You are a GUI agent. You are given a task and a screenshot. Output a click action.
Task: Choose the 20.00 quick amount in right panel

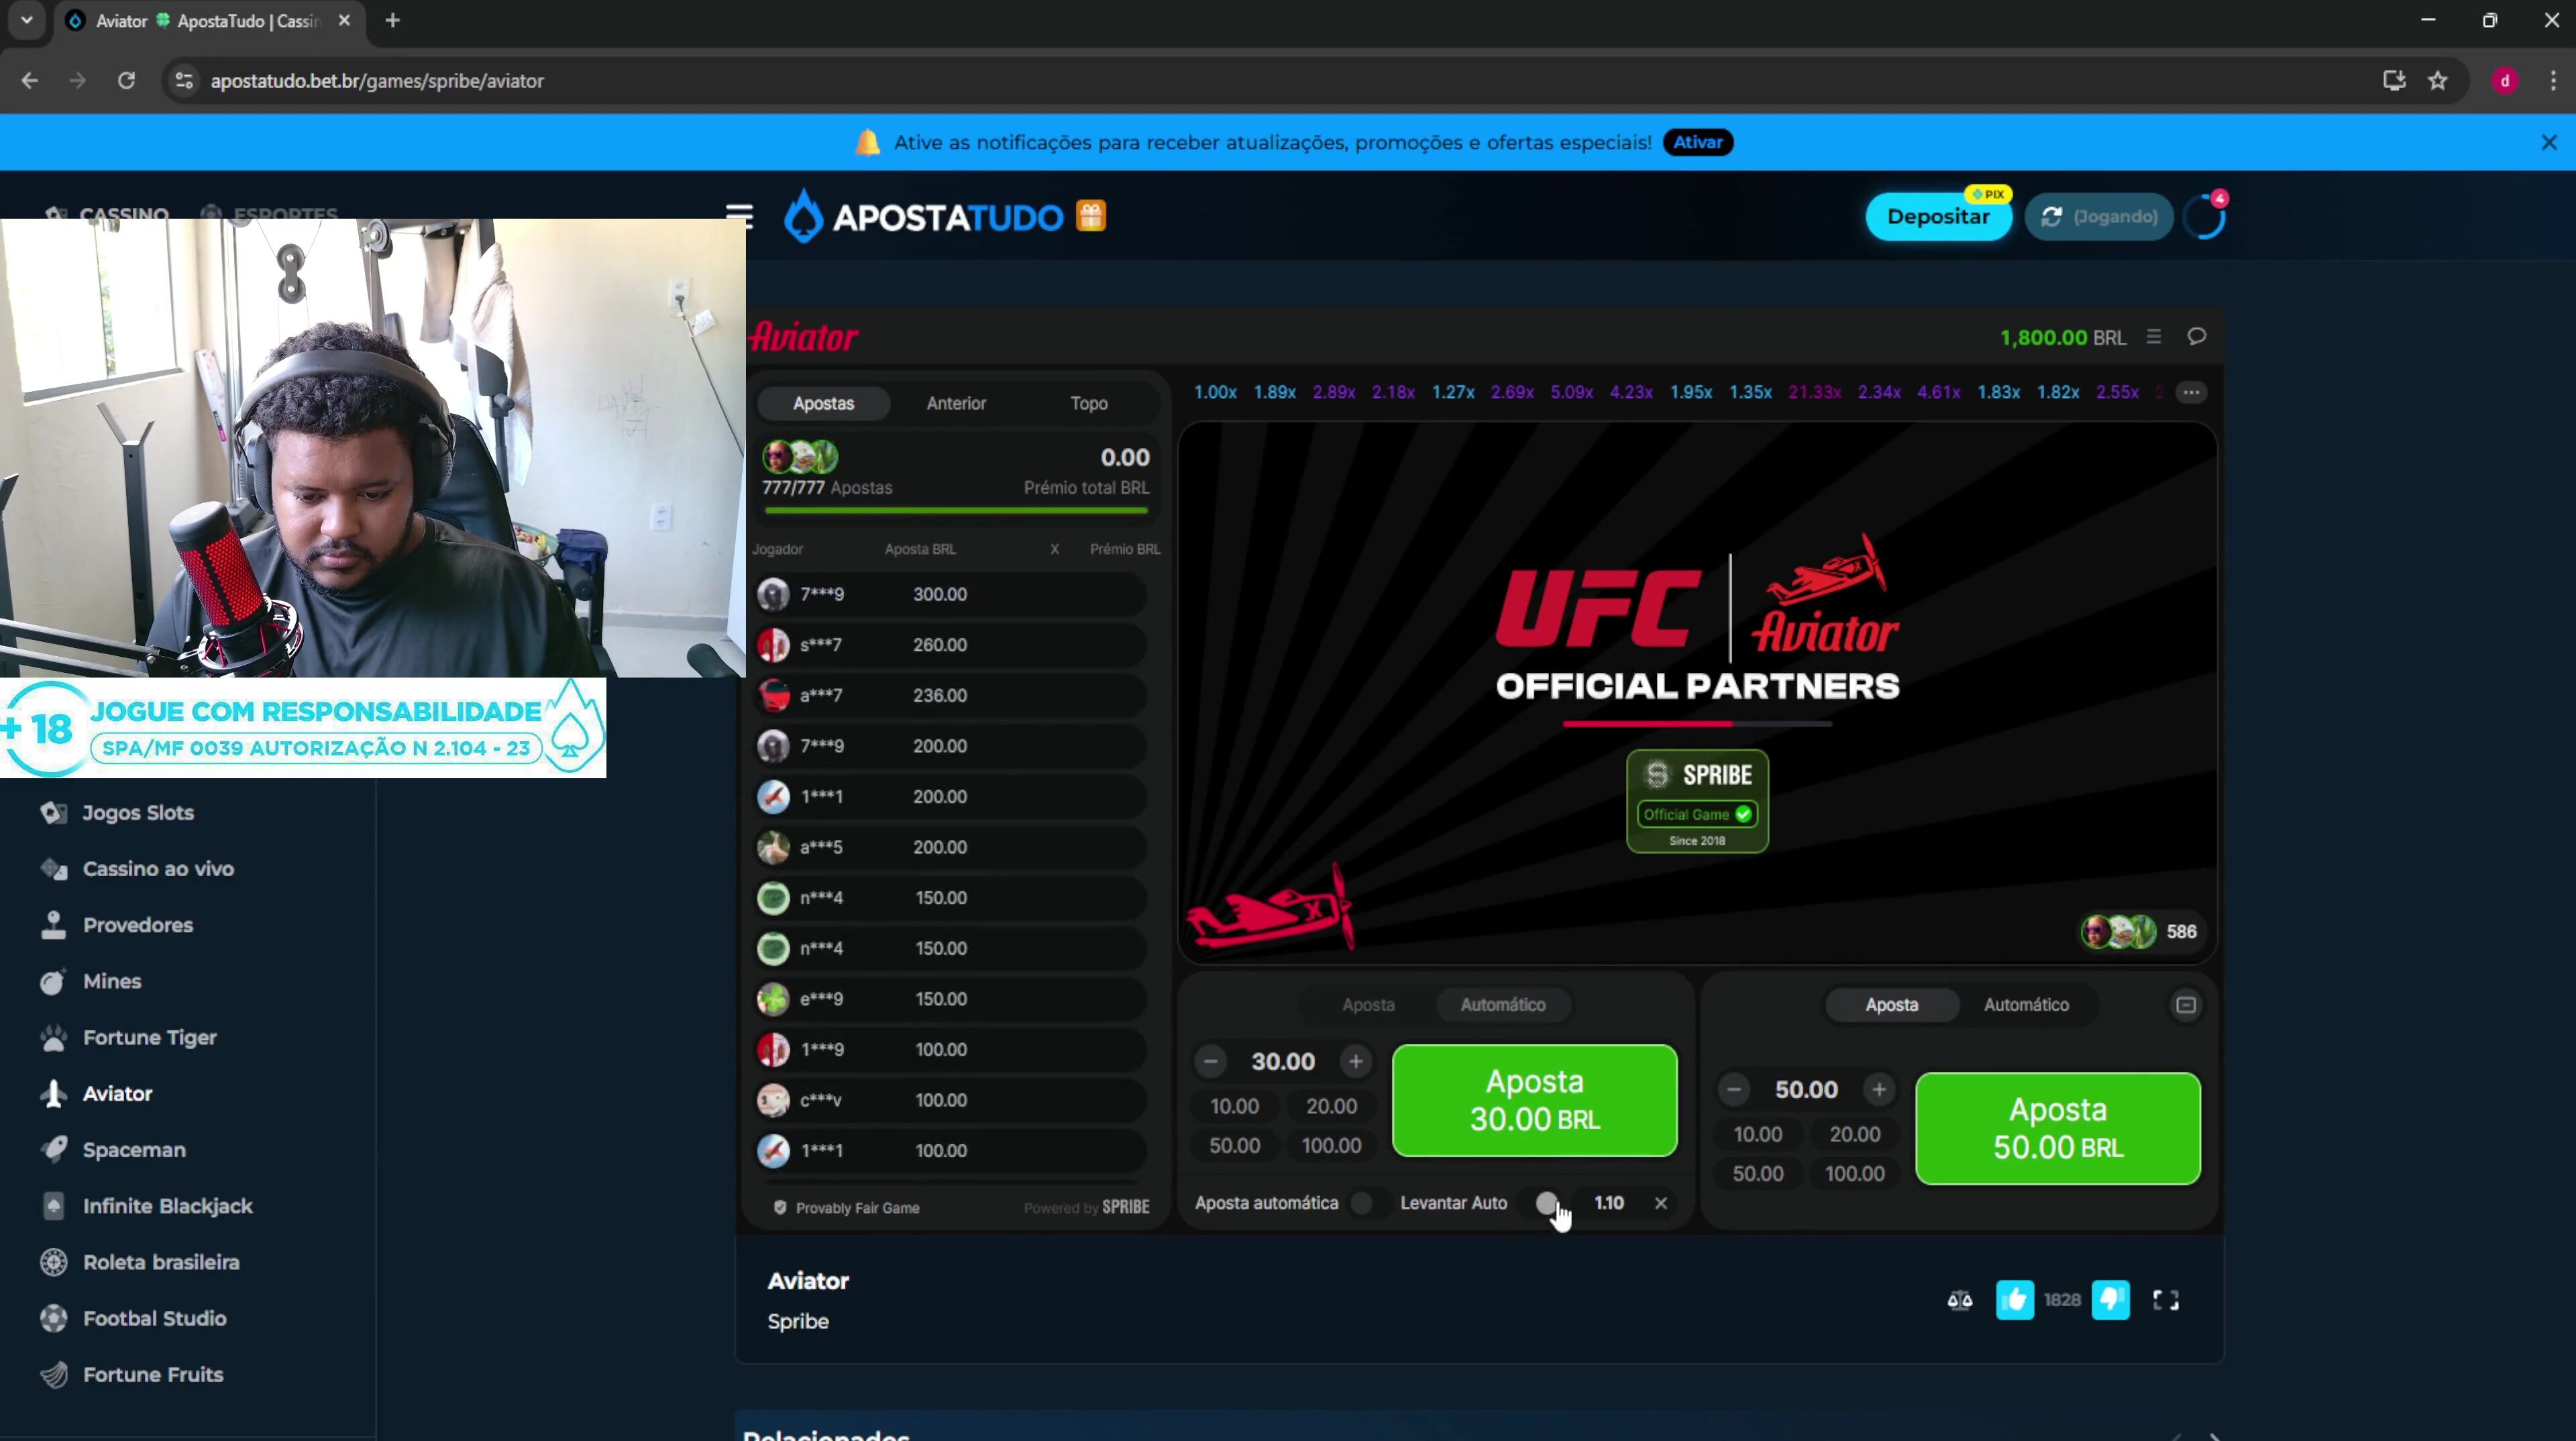1854,1134
